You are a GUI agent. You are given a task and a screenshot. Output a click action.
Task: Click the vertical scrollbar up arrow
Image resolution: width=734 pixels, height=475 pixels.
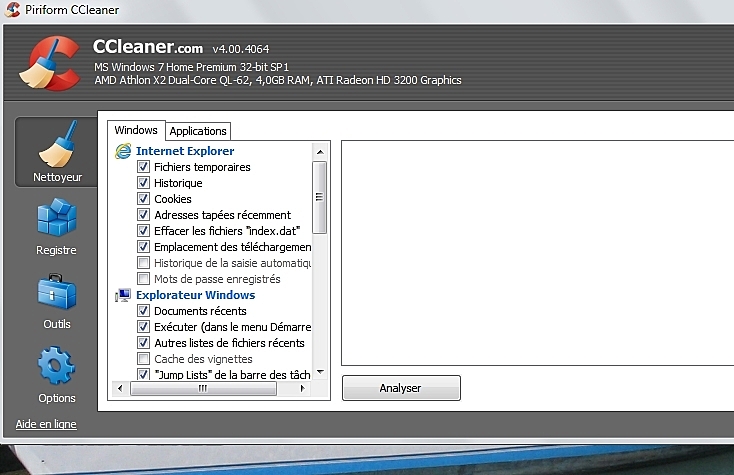click(x=320, y=152)
